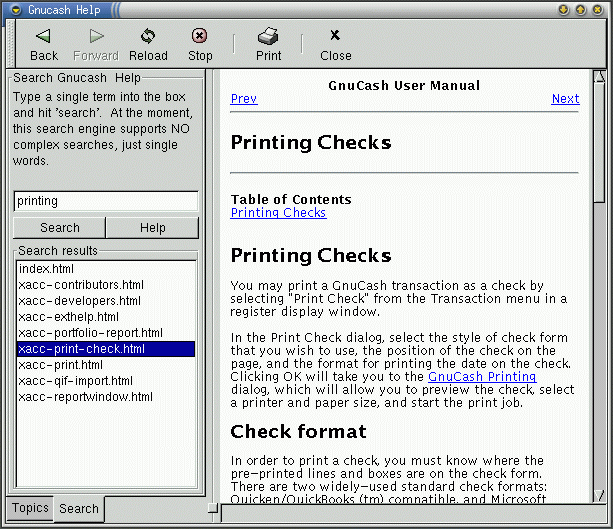Open the GnuCash Printing link

click(482, 377)
